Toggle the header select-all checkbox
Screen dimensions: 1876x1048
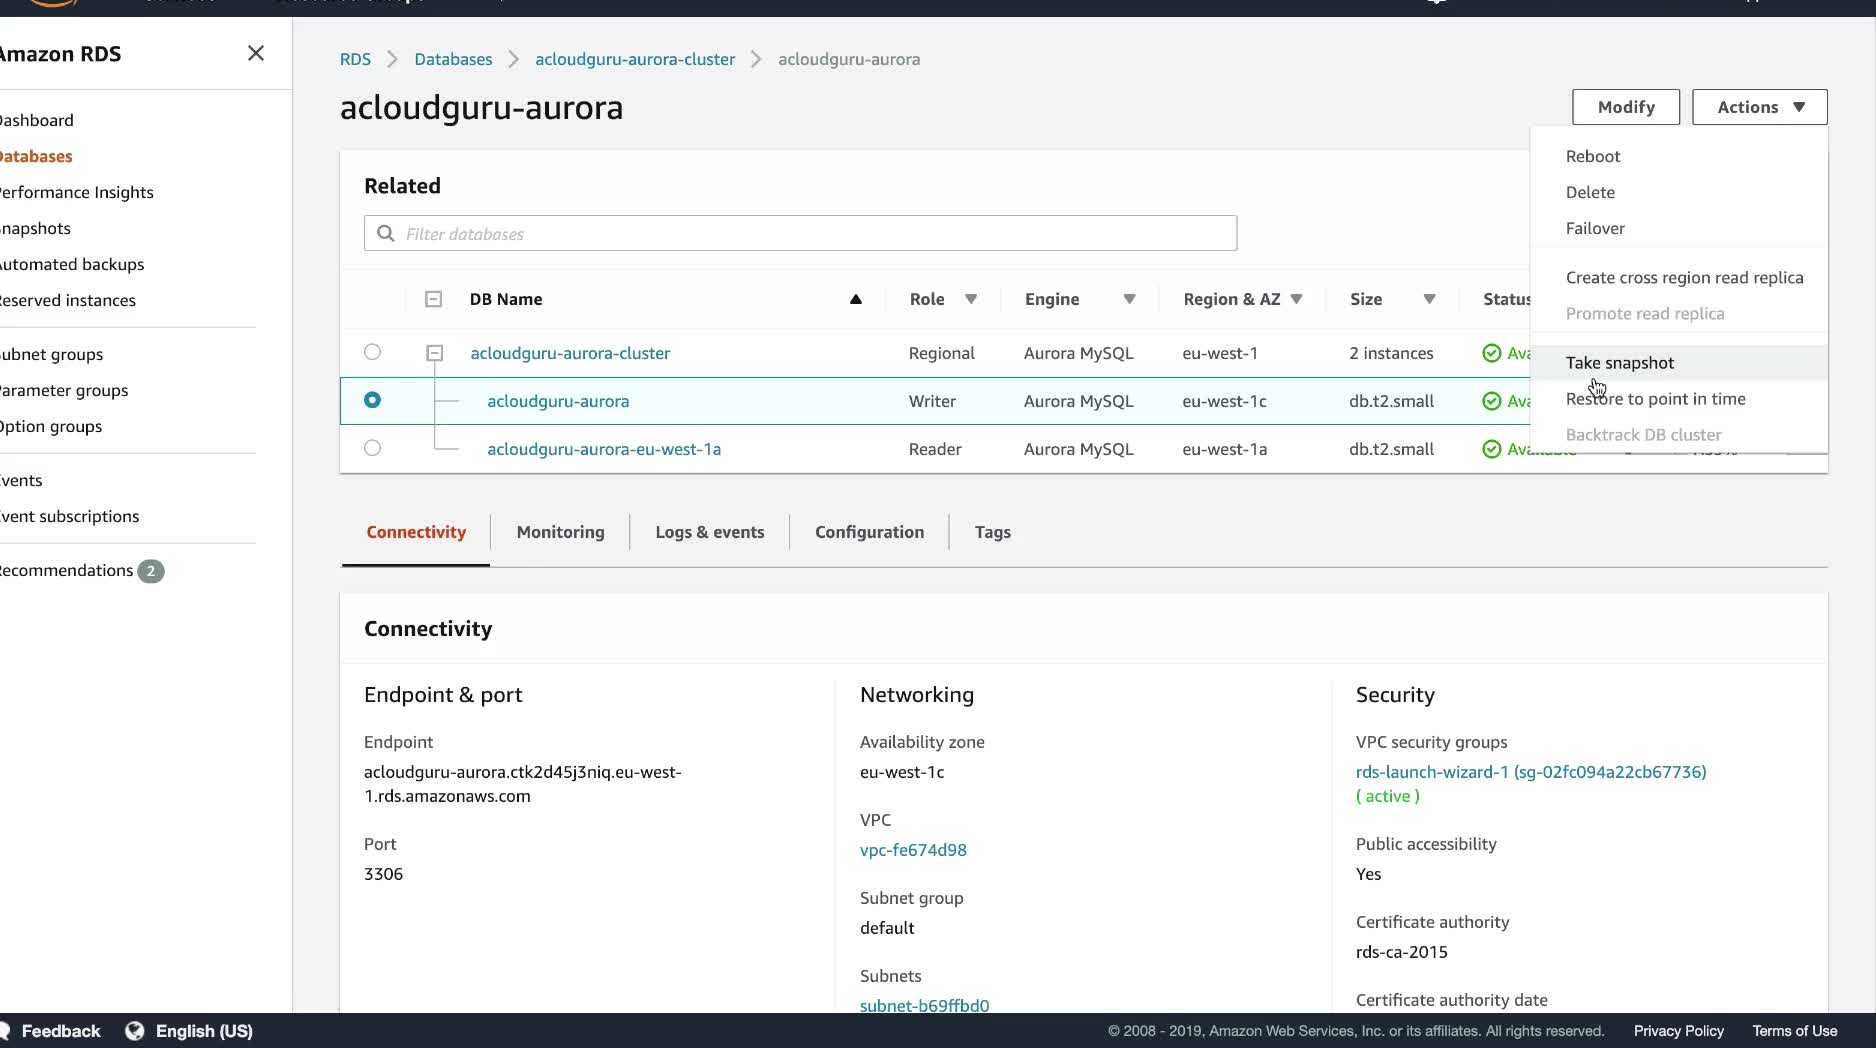pyautogui.click(x=433, y=299)
